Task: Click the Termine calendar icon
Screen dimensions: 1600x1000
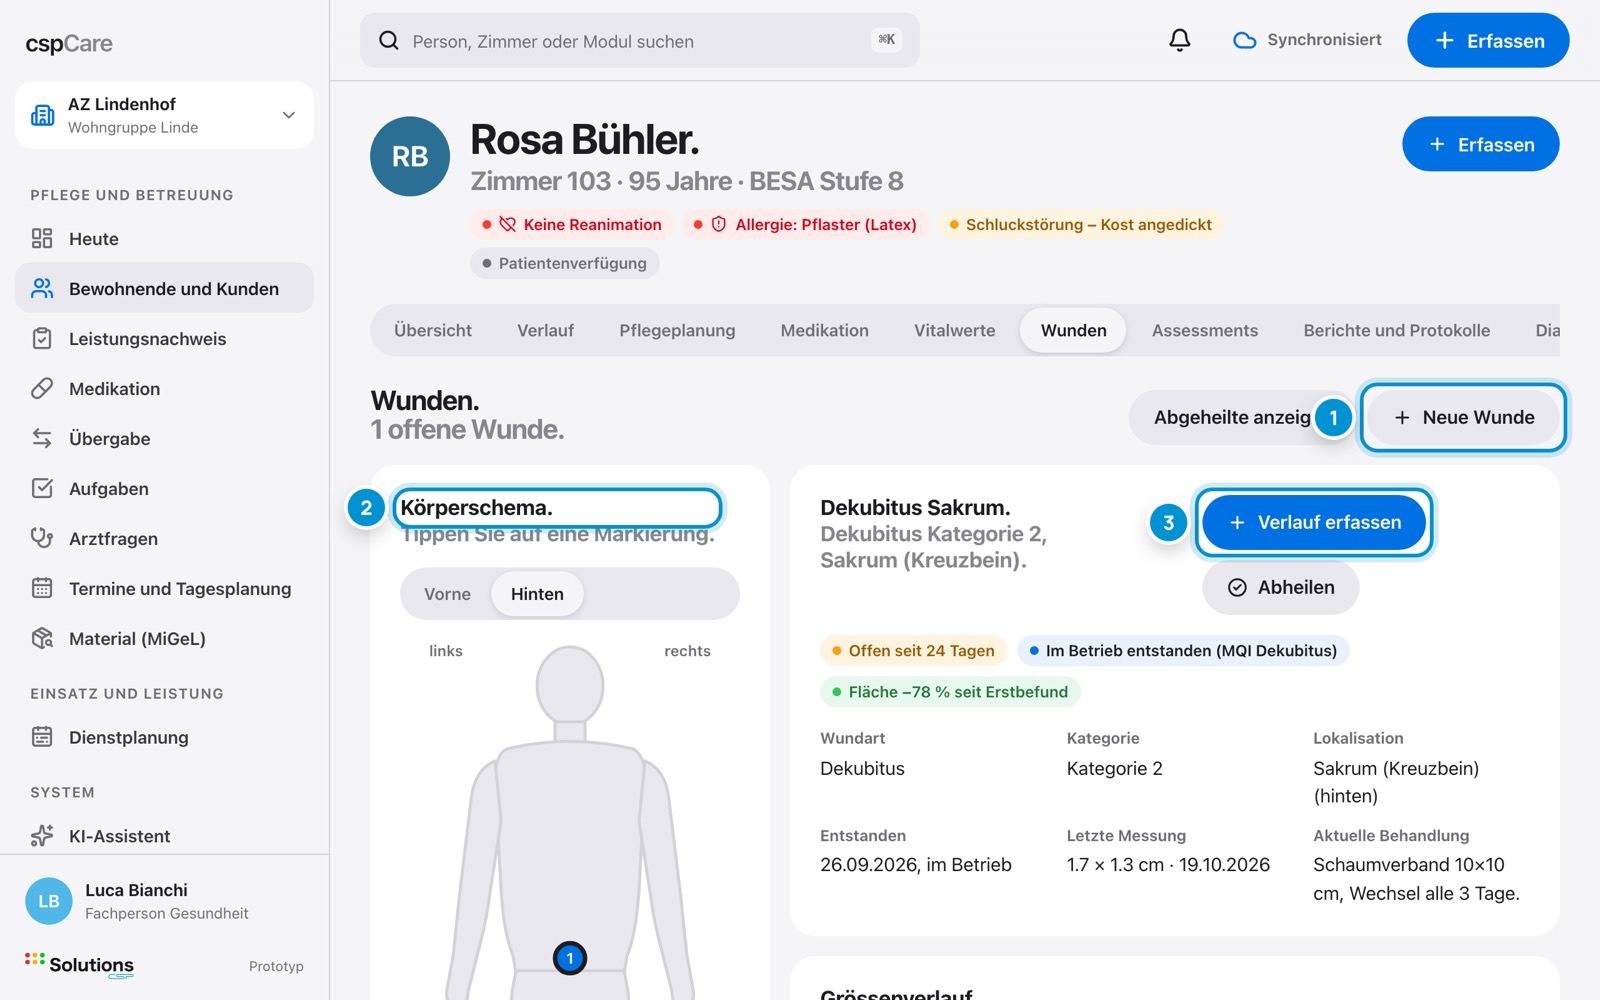Action: tap(42, 588)
